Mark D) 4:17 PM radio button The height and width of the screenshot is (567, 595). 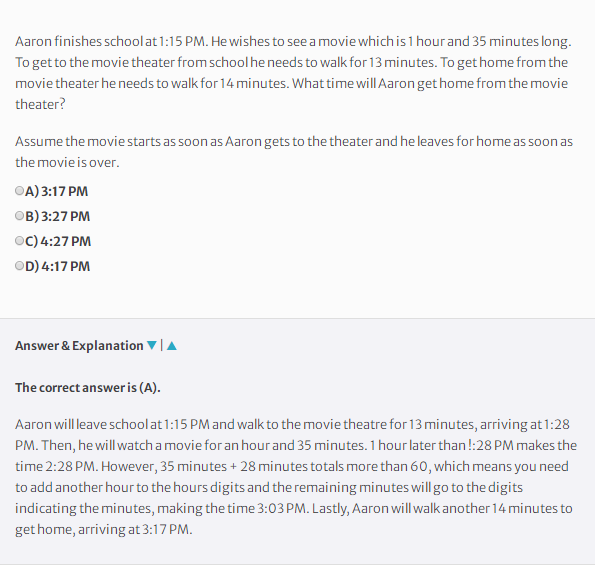click(x=19, y=266)
